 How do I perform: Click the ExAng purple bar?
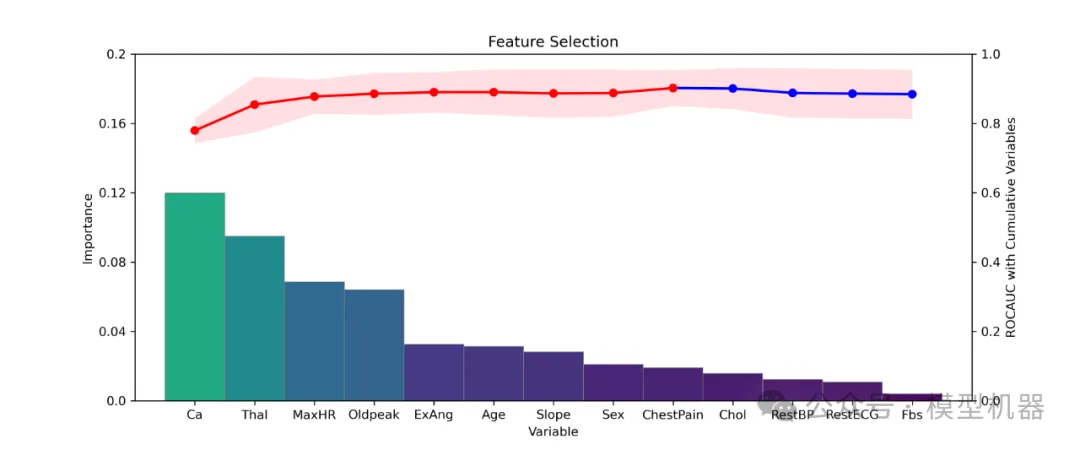point(434,372)
